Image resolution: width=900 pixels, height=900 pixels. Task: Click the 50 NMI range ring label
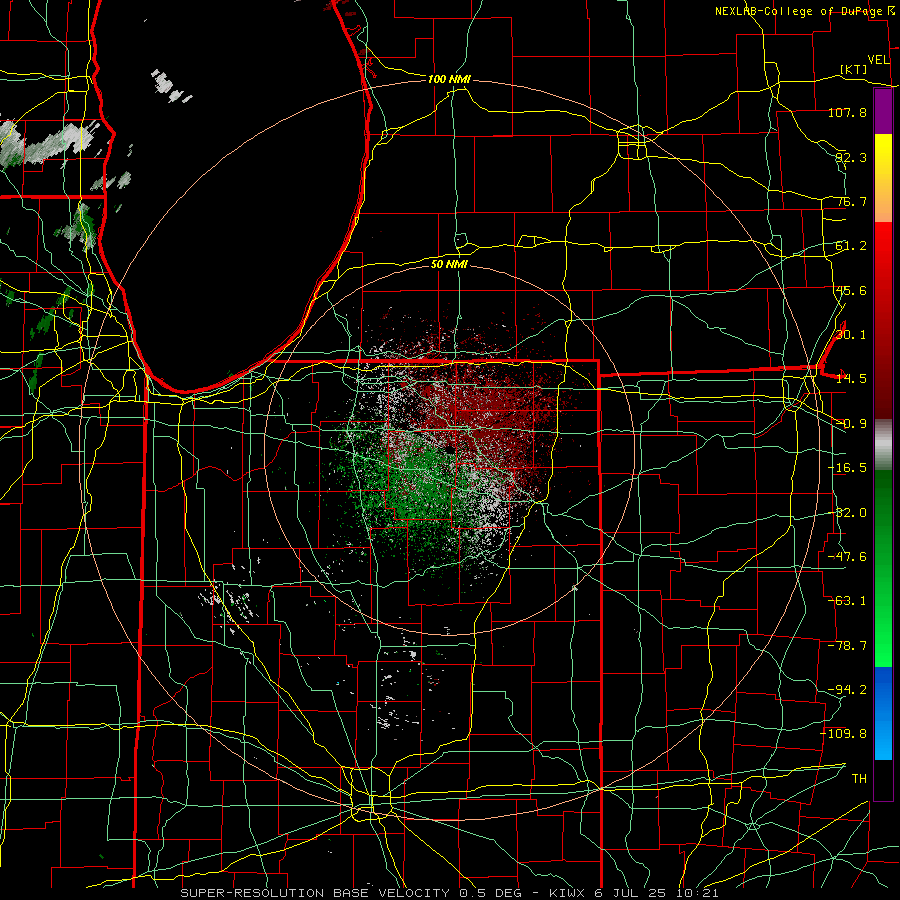(449, 264)
